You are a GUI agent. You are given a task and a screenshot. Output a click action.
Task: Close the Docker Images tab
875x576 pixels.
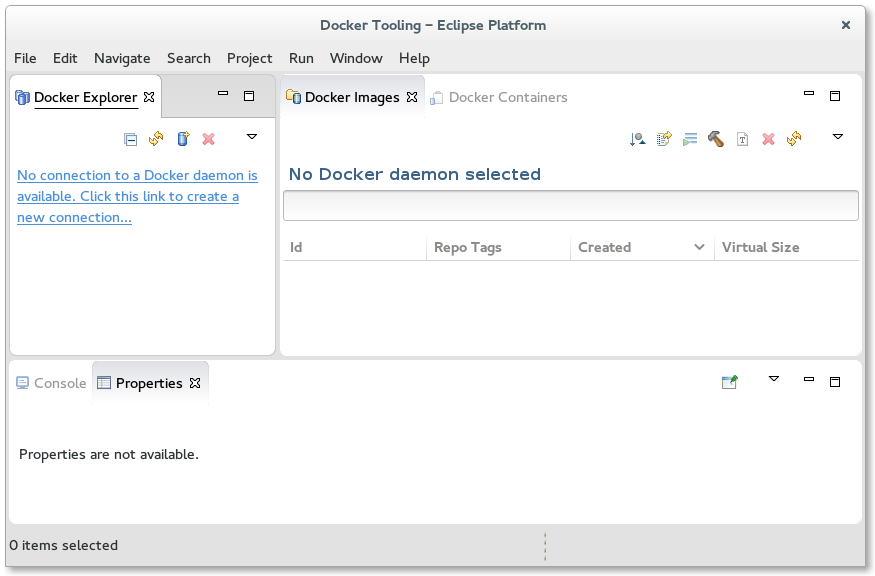click(x=412, y=97)
